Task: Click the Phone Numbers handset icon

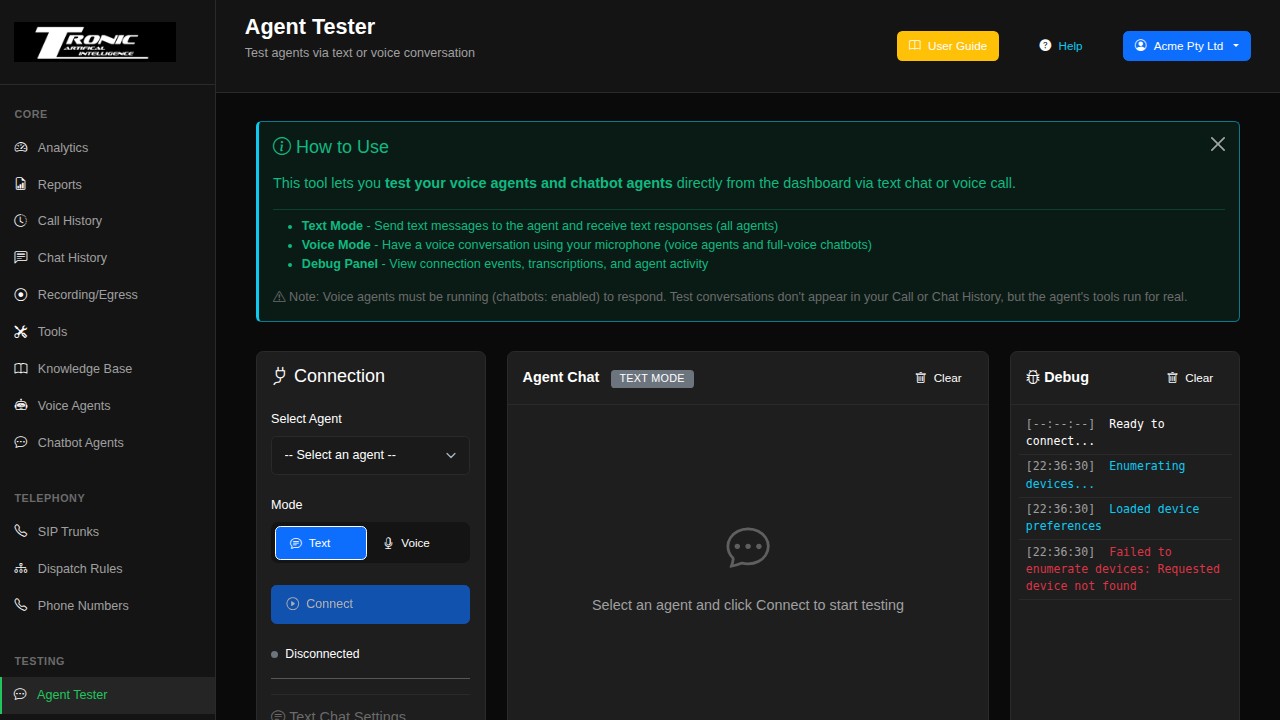Action: (21, 606)
